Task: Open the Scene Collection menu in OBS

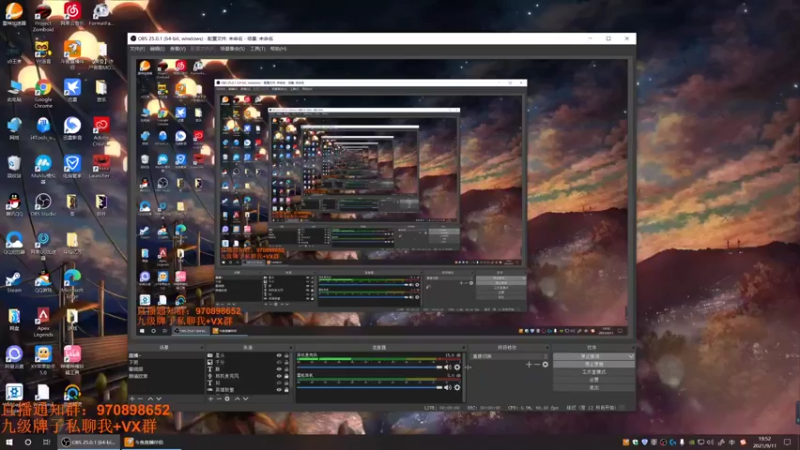Action: coord(233,49)
